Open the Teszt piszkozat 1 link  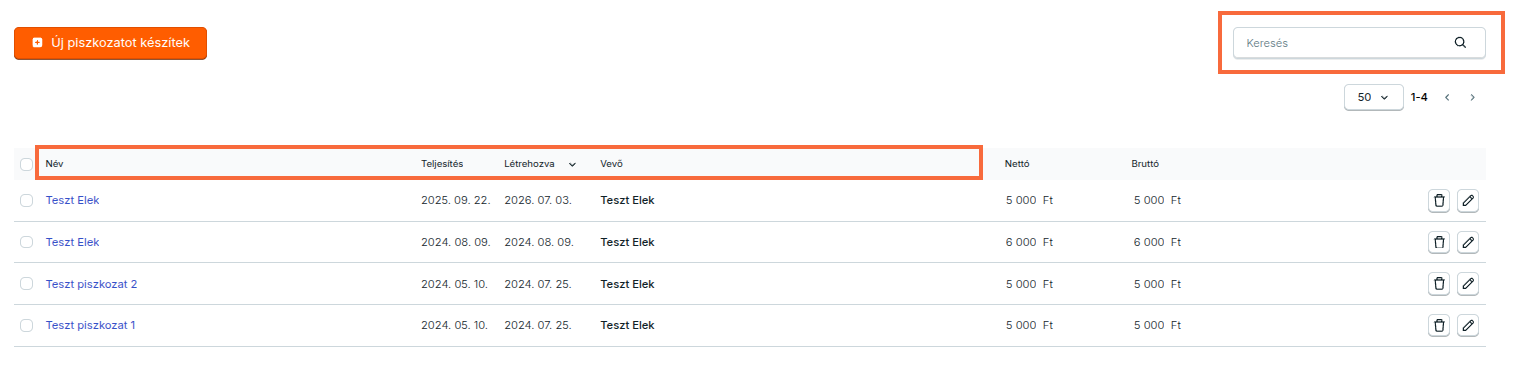[x=90, y=326]
